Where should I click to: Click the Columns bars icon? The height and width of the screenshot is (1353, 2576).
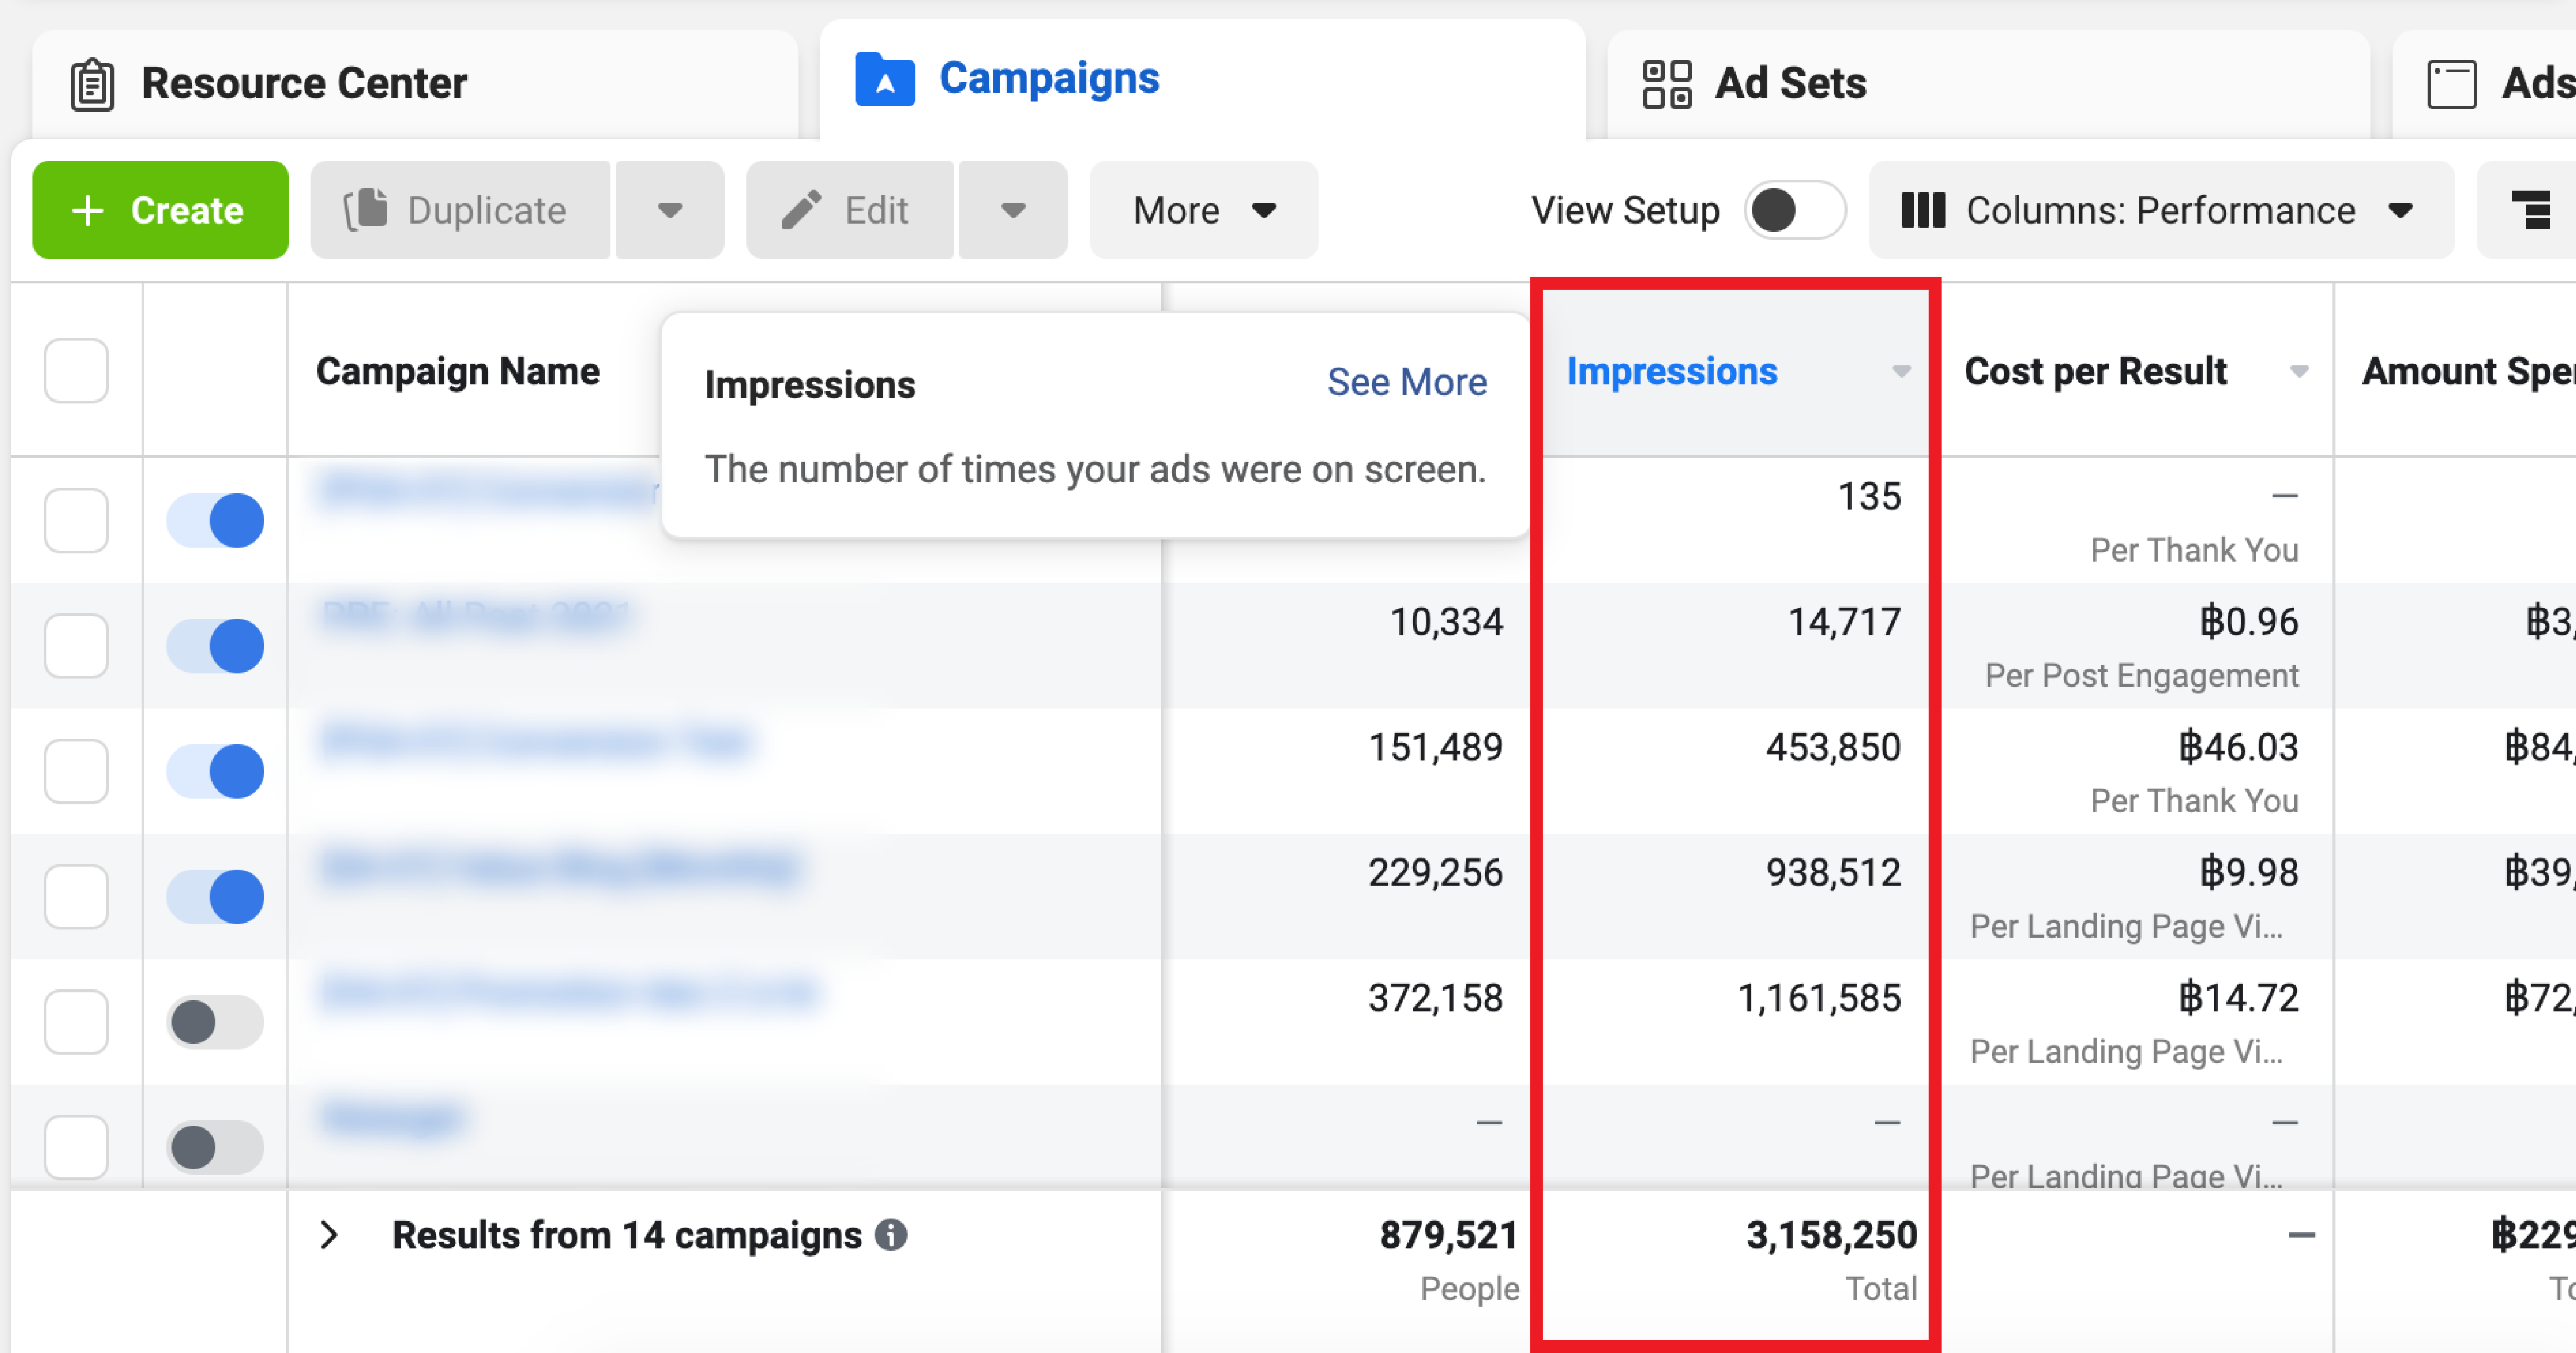[1922, 210]
